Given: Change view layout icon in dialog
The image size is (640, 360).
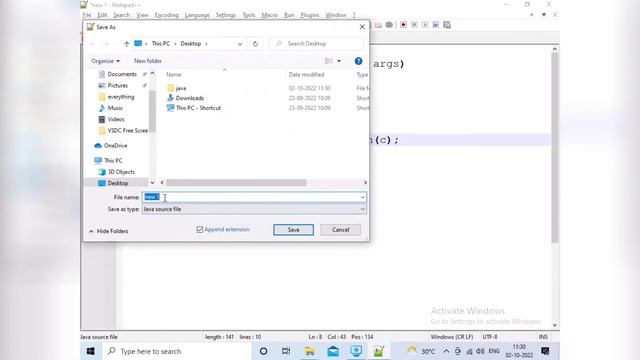Looking at the screenshot, I should 329,61.
